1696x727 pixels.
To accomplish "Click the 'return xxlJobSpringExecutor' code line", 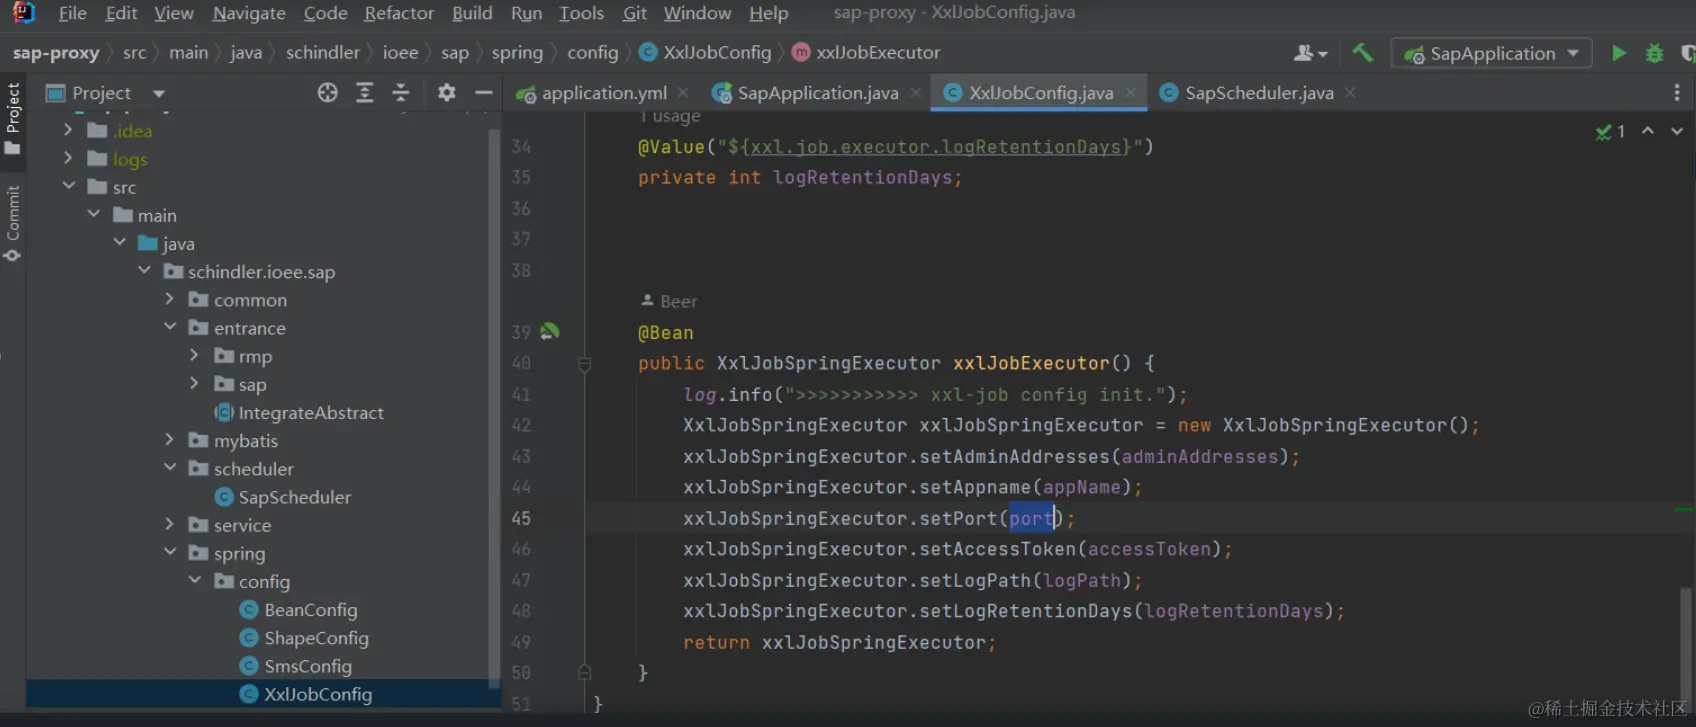I will [x=839, y=642].
